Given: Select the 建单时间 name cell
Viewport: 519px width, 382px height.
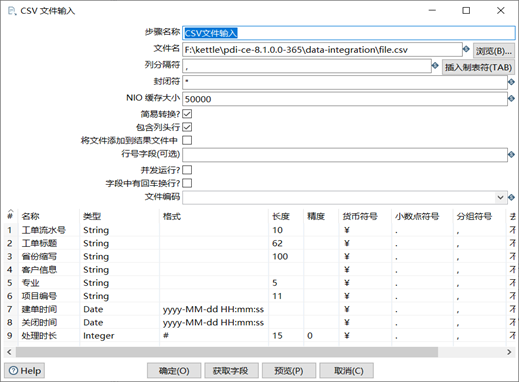Looking at the screenshot, I should point(49,309).
